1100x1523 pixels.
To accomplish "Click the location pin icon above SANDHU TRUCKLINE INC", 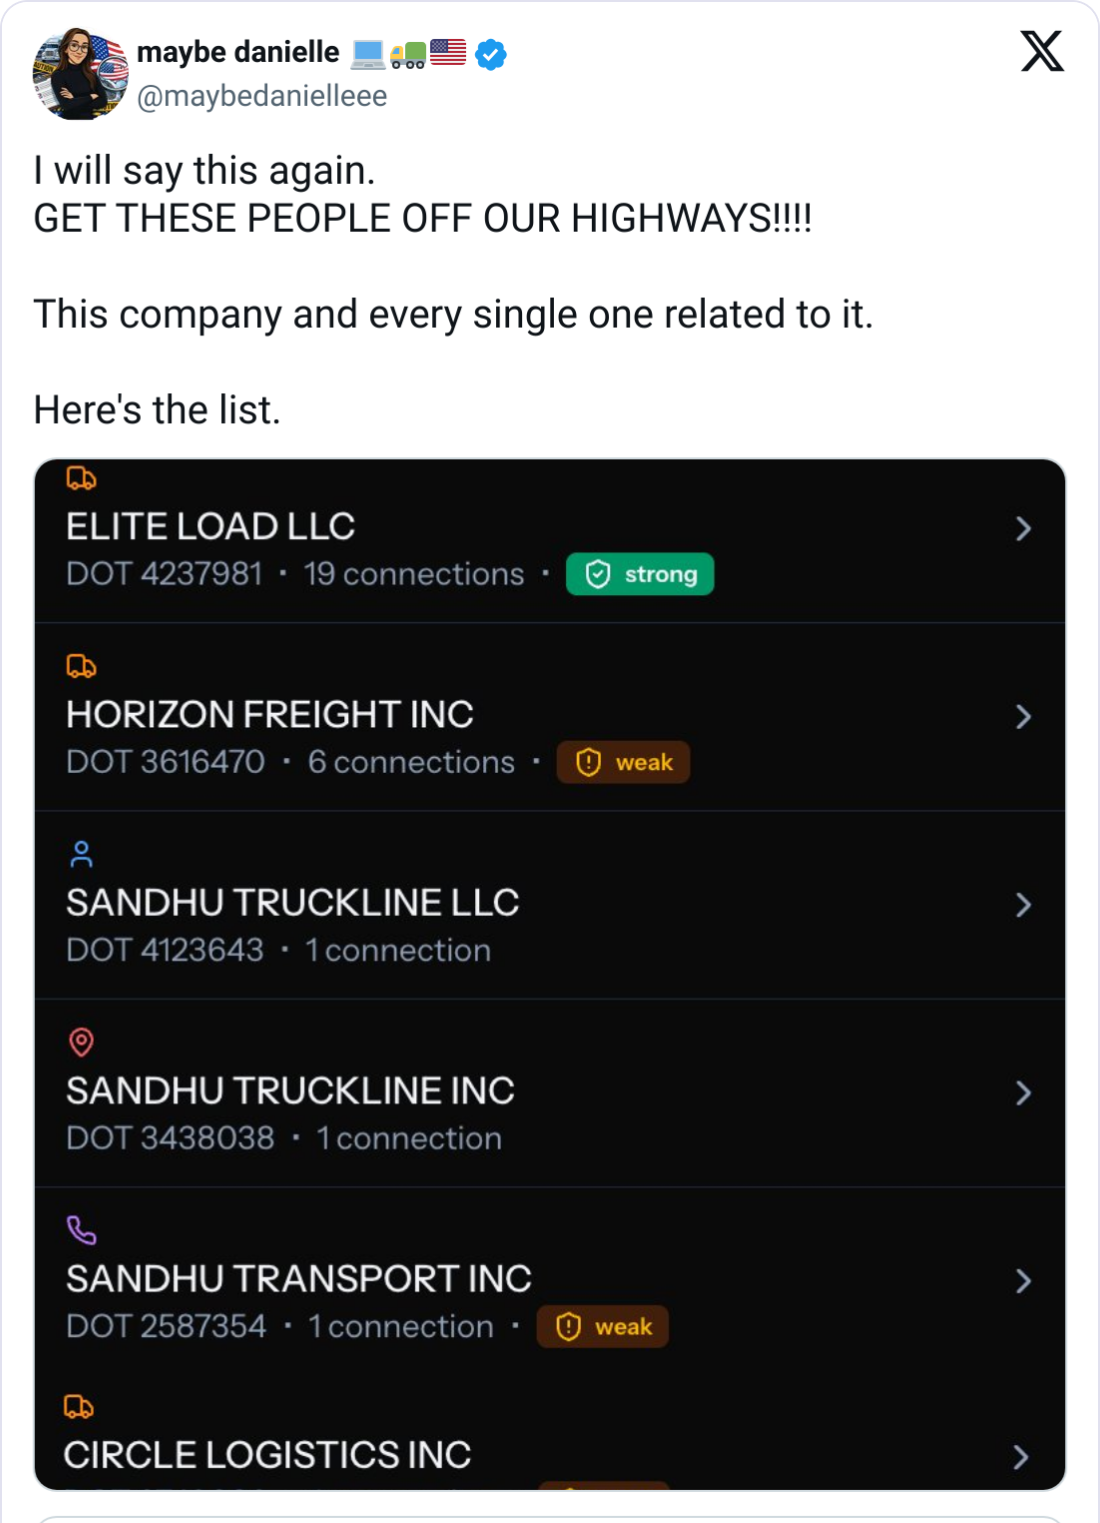I will pyautogui.click(x=81, y=1042).
